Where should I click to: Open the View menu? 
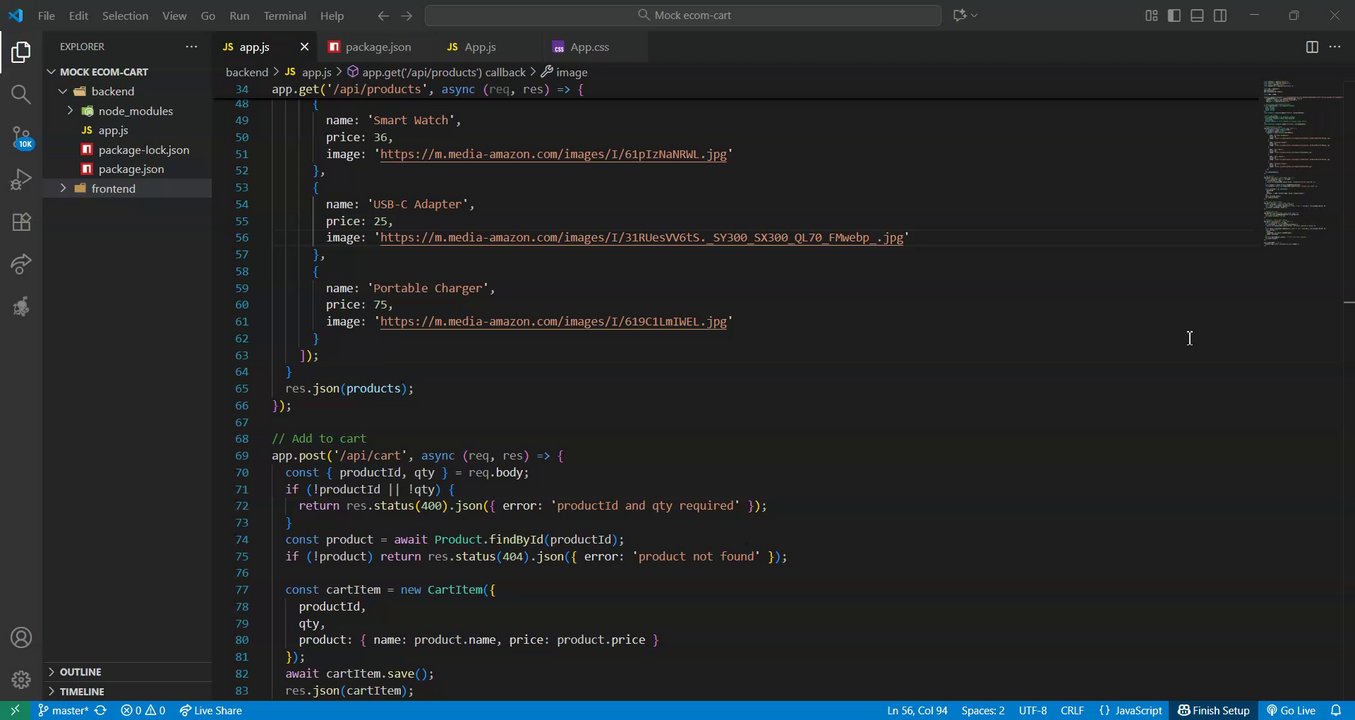[x=174, y=16]
